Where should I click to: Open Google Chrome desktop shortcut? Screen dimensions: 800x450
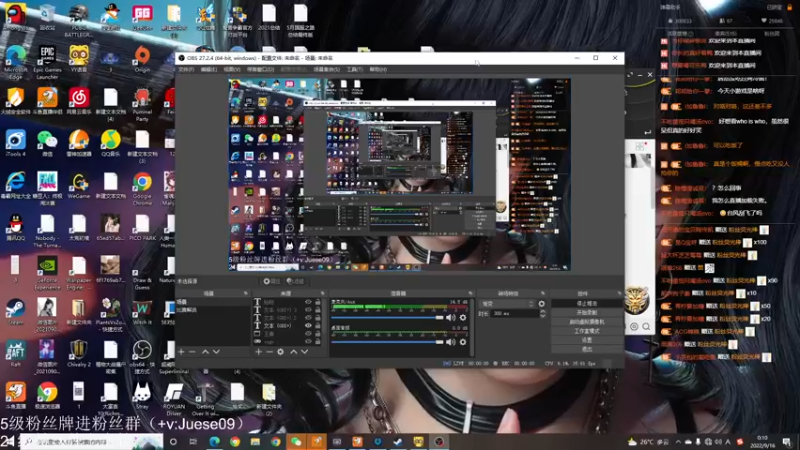(142, 188)
